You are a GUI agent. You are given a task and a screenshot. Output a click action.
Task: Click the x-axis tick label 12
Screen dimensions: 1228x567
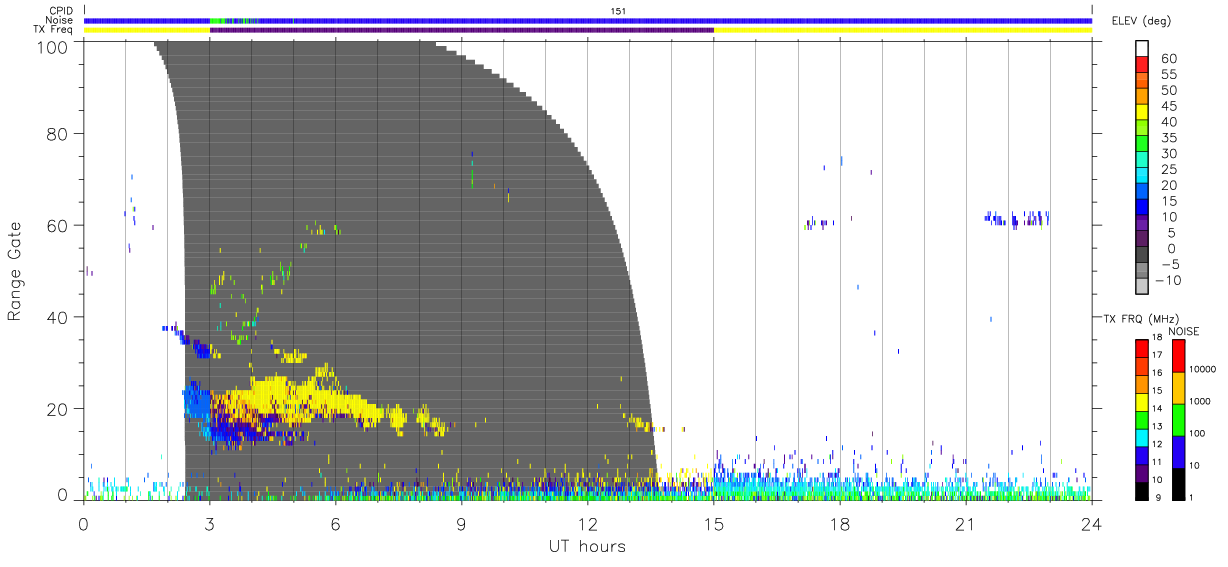click(x=587, y=523)
